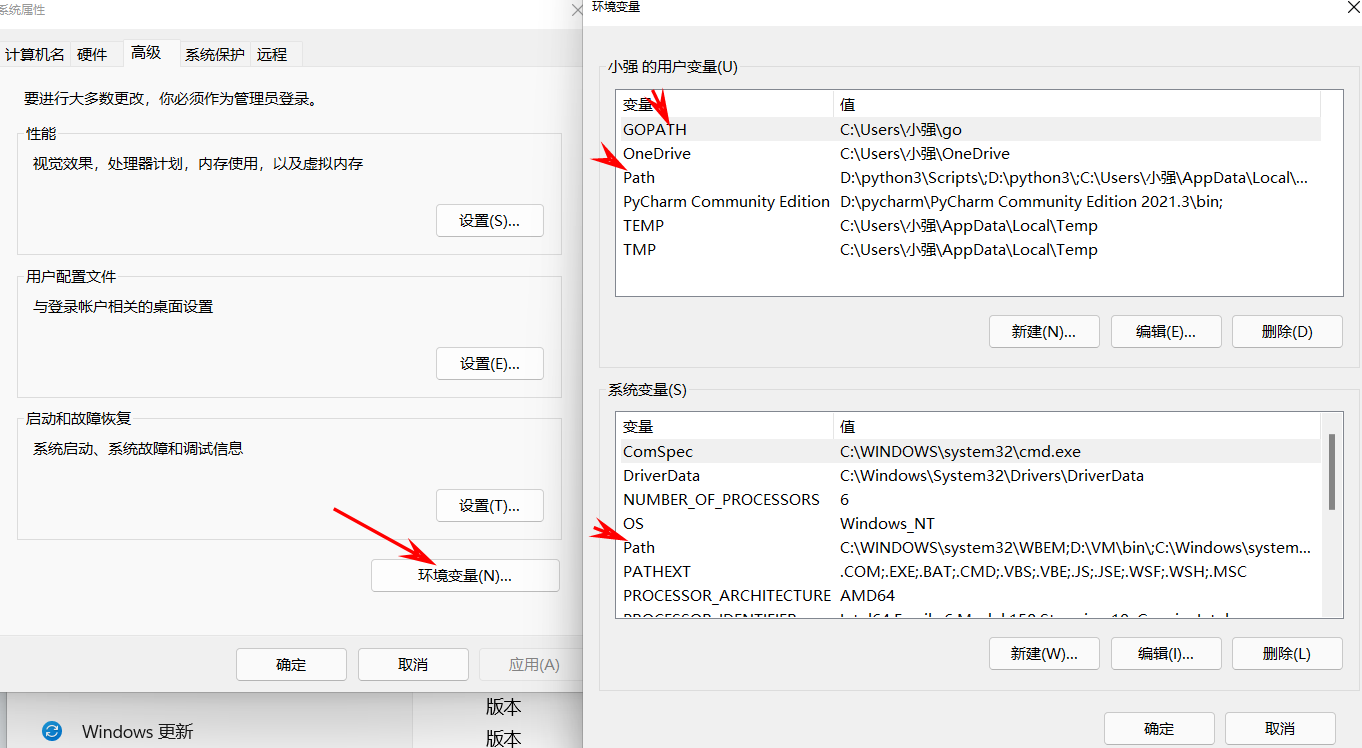The image size is (1362, 748).
Task: Confirm 系统属性 with 确定 button
Action: pos(291,665)
